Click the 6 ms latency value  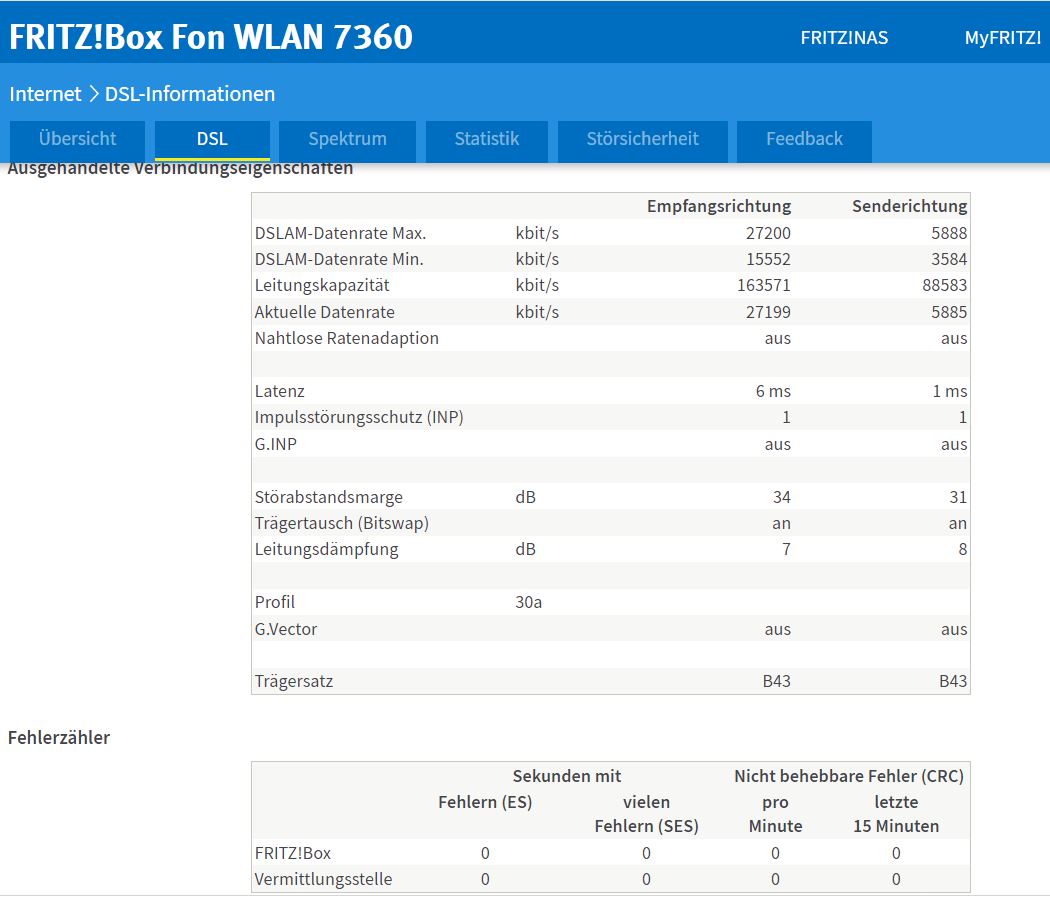point(773,391)
